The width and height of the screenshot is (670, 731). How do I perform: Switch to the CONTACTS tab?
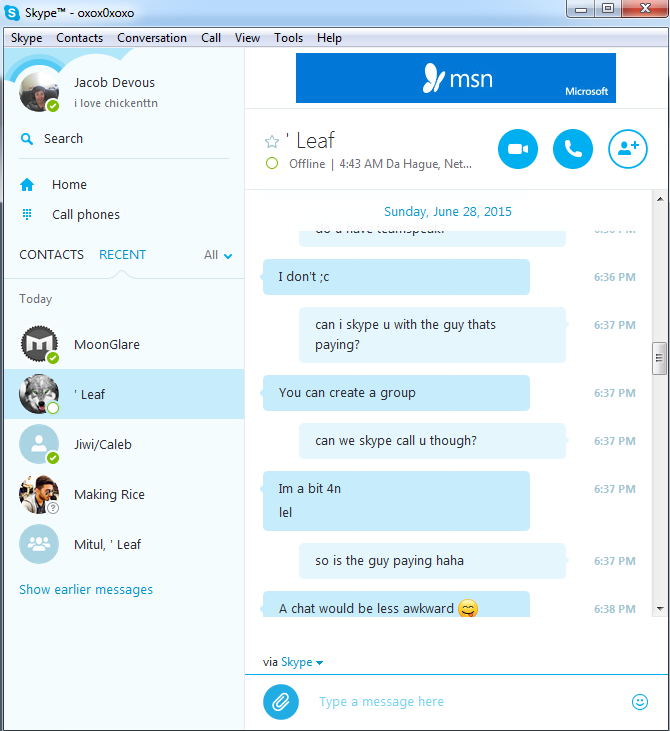point(51,255)
